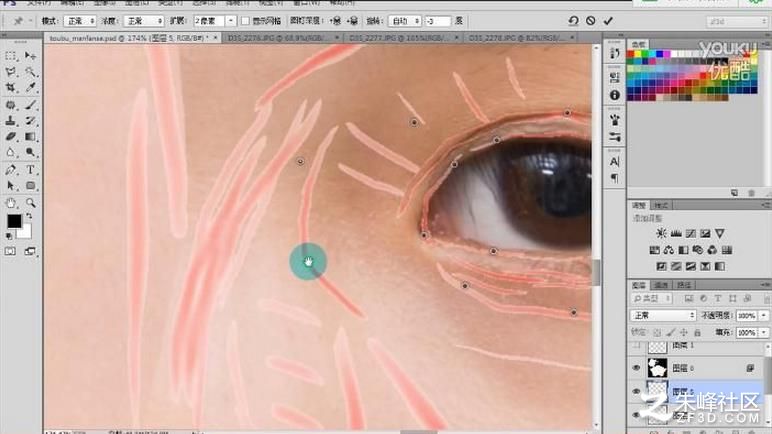Open layer fill slider arrow
Image resolution: width=772 pixels, height=434 pixels.
[x=764, y=333]
